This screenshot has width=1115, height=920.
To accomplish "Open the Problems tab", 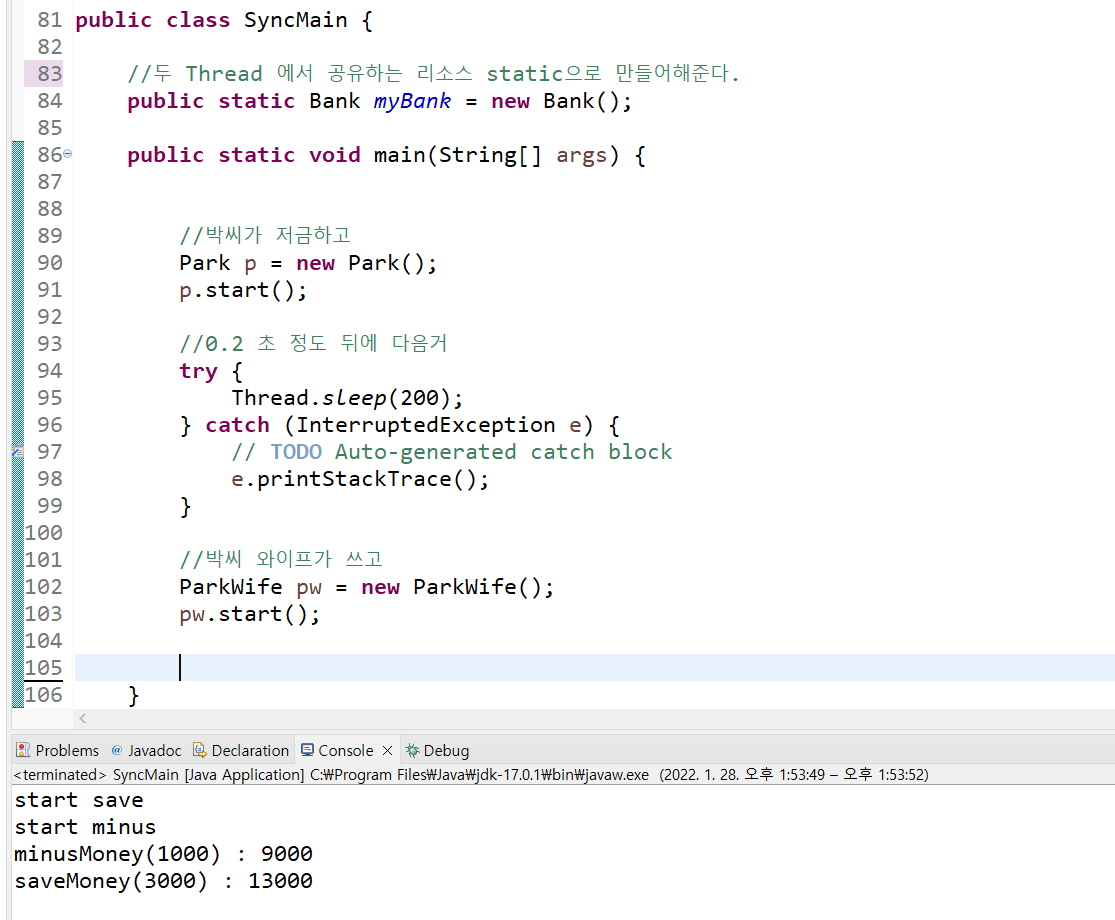I will coord(58,750).
